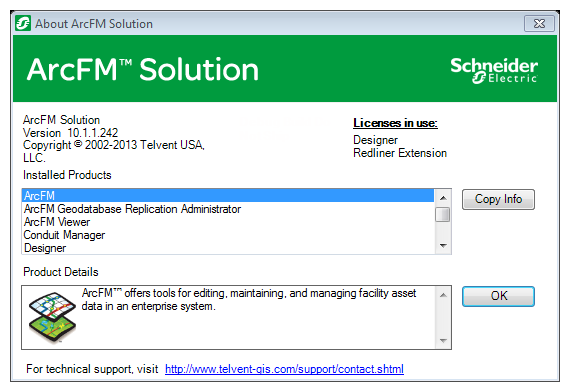Click the Designer license under Licenses in use
This screenshot has height=392, width=570.
click(375, 140)
